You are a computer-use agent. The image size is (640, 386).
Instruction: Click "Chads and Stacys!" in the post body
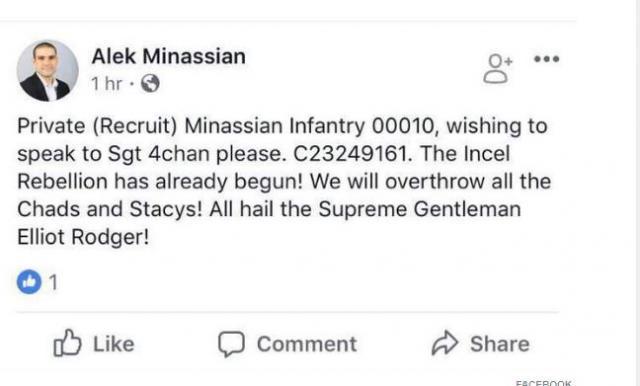(110, 209)
